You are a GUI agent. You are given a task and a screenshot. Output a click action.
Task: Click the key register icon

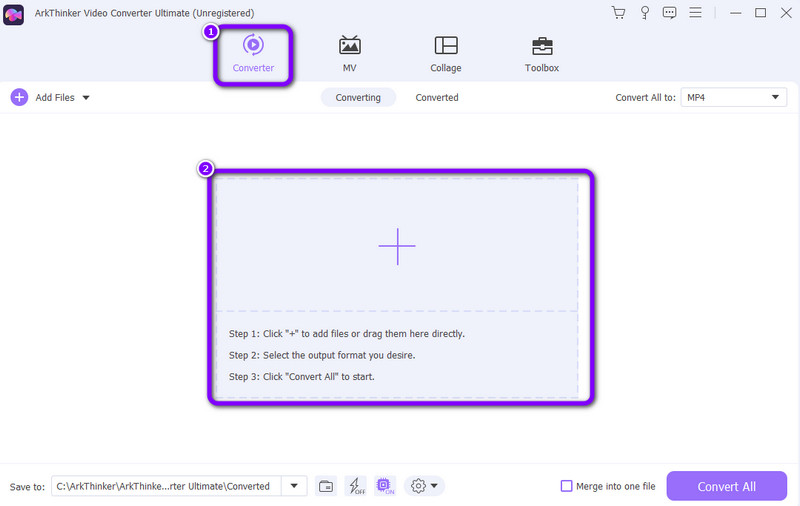[645, 13]
